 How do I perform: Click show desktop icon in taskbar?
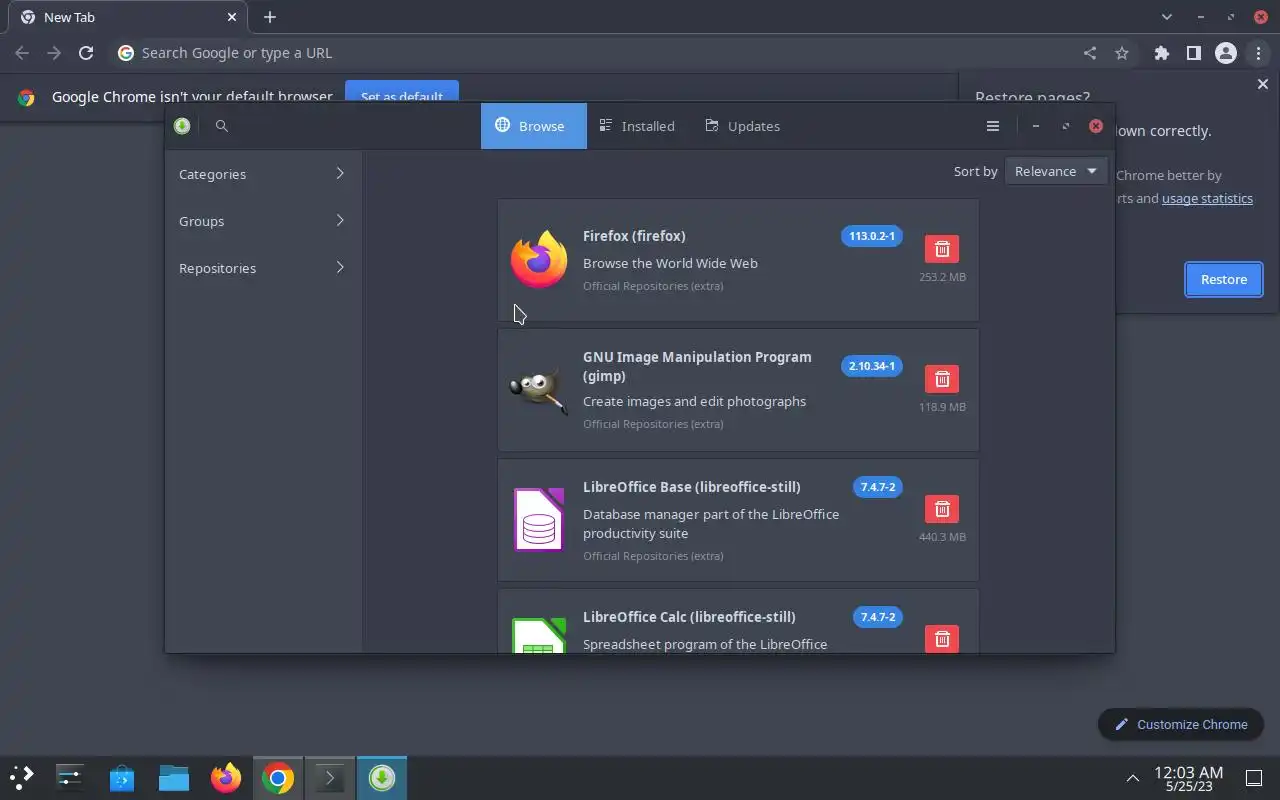1253,778
